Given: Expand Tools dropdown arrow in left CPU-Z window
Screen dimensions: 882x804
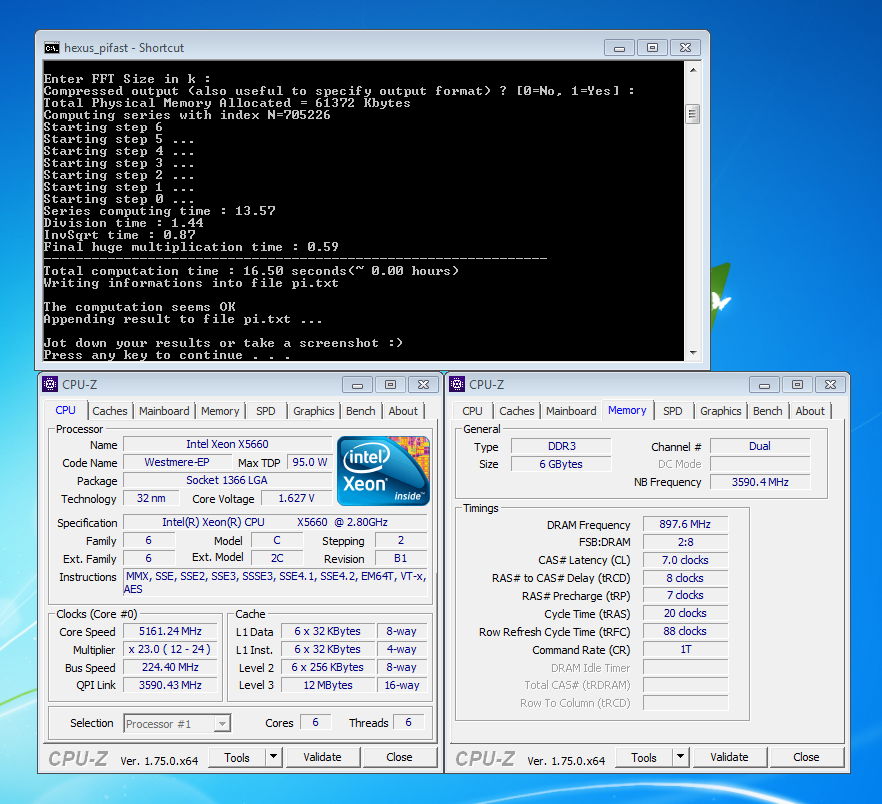Looking at the screenshot, I should [x=273, y=757].
